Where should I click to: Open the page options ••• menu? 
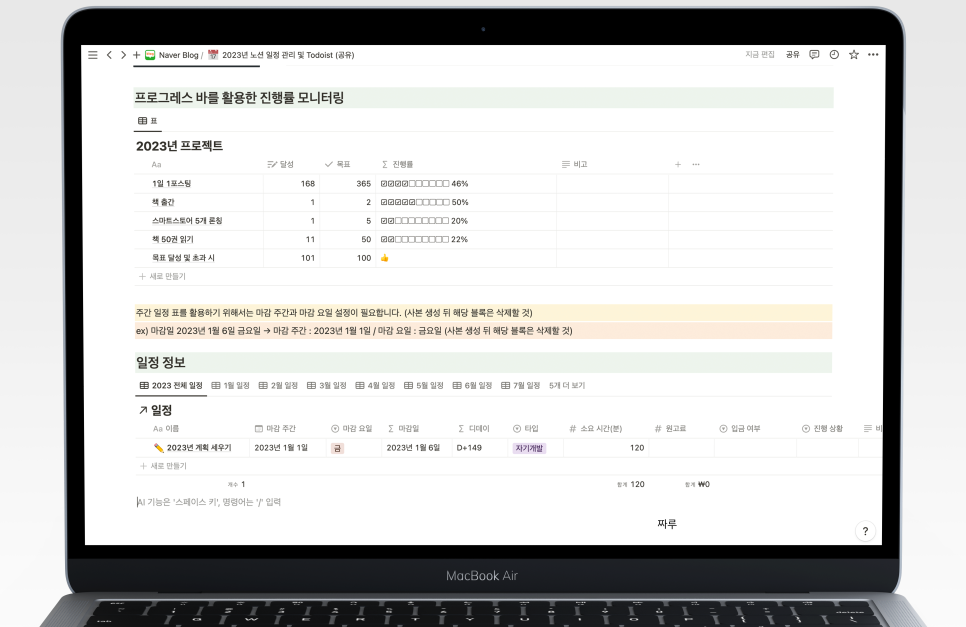(x=873, y=55)
